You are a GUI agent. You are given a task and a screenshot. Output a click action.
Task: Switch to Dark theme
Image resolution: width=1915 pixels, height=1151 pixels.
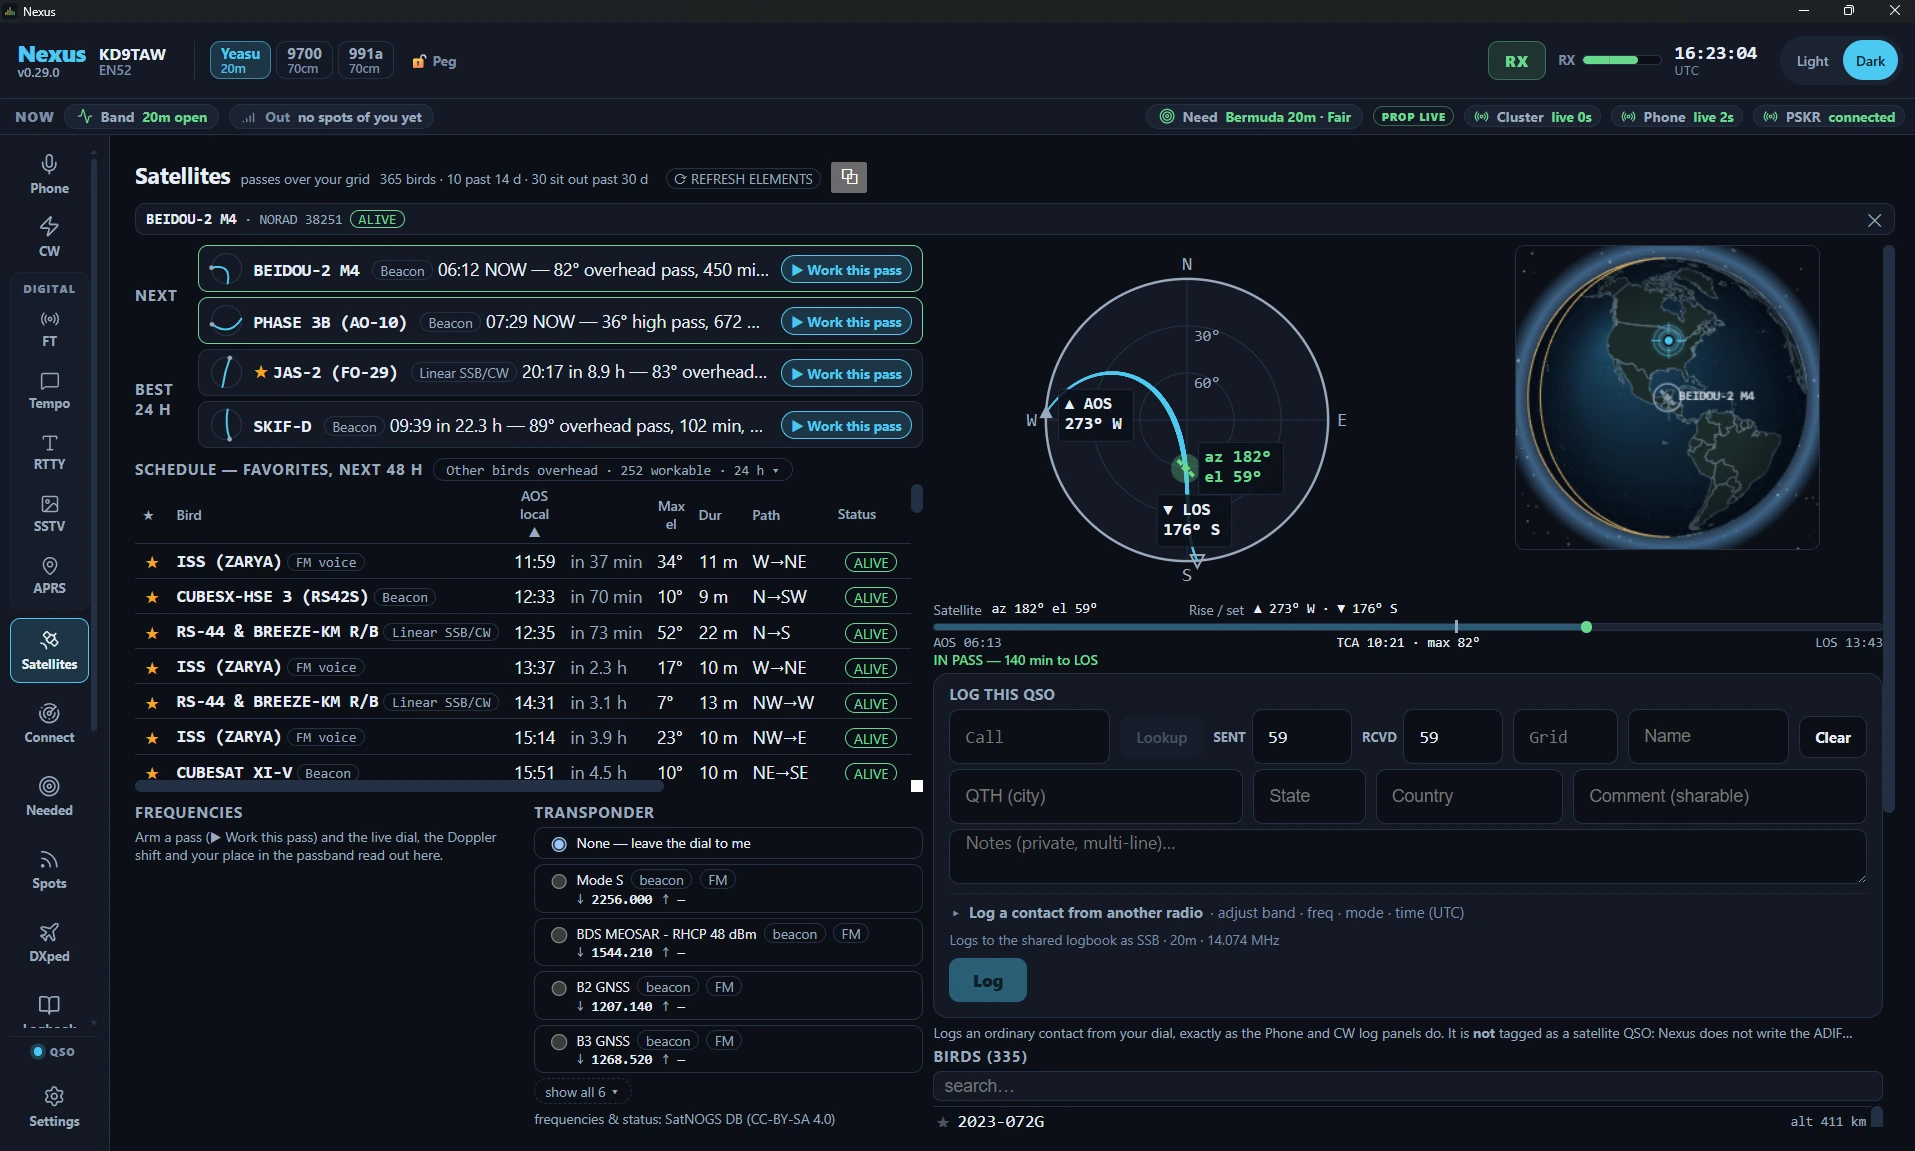[x=1870, y=61]
